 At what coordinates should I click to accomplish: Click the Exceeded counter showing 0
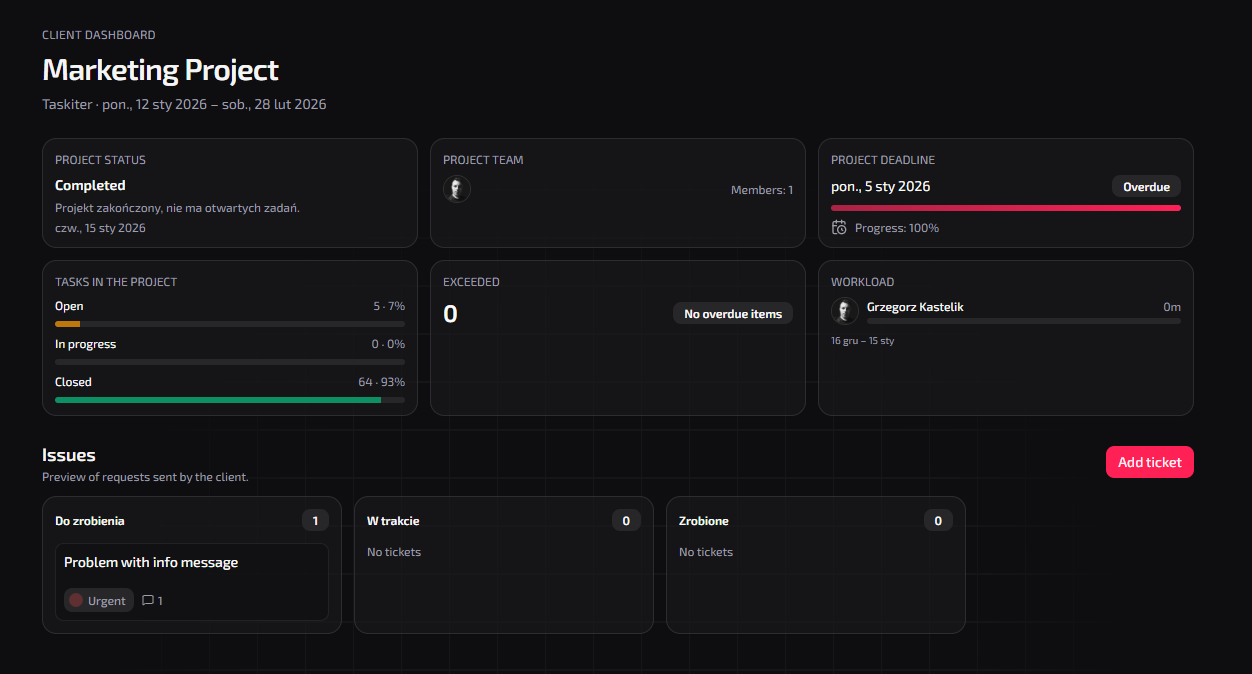point(450,313)
